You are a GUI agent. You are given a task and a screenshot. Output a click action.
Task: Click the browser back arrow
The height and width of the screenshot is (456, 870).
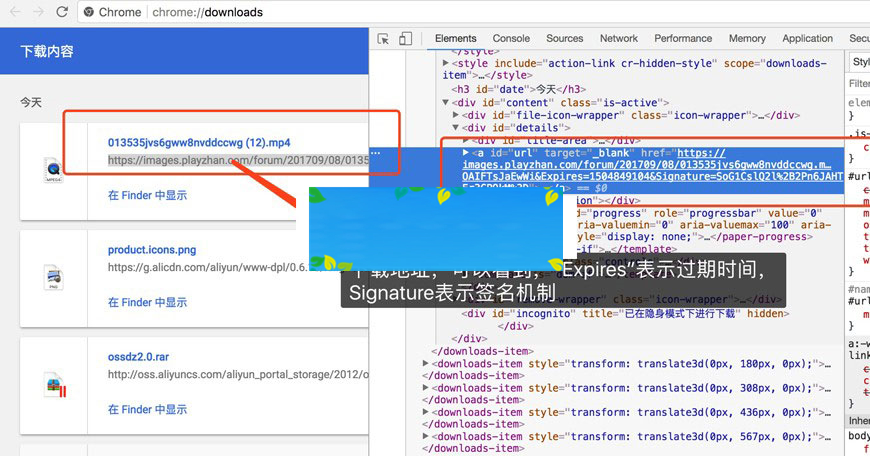click(x=12, y=12)
